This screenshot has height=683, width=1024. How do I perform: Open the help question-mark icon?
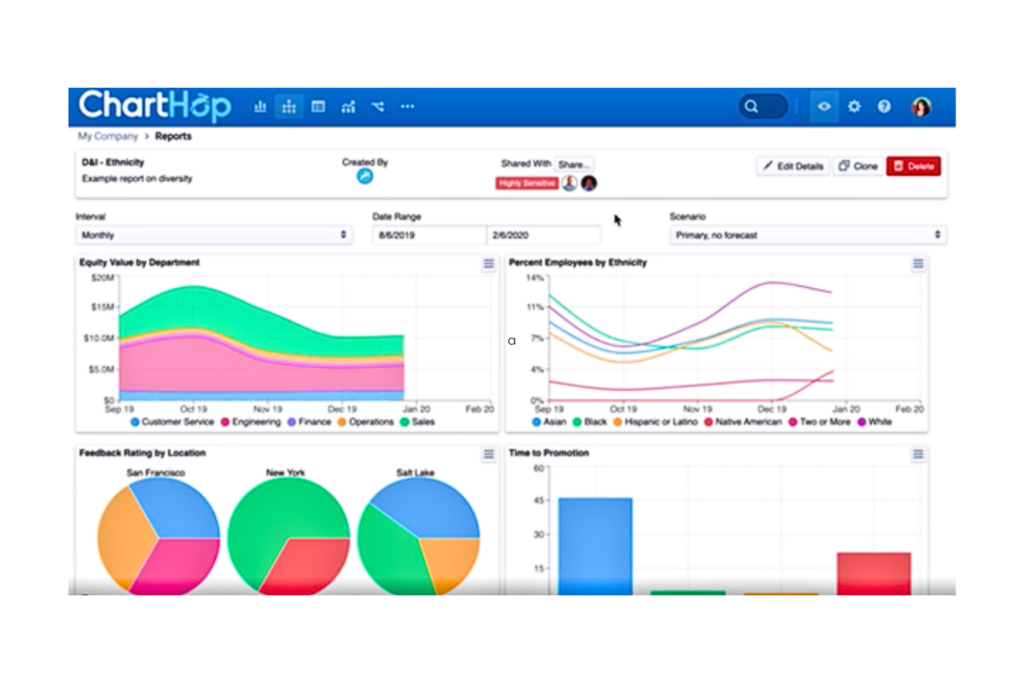pyautogui.click(x=883, y=106)
